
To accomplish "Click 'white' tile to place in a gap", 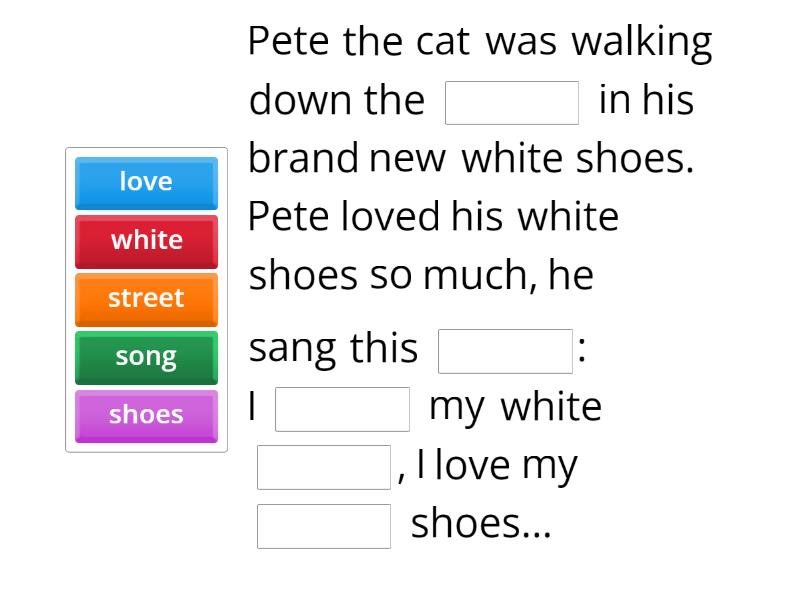I will tap(146, 240).
